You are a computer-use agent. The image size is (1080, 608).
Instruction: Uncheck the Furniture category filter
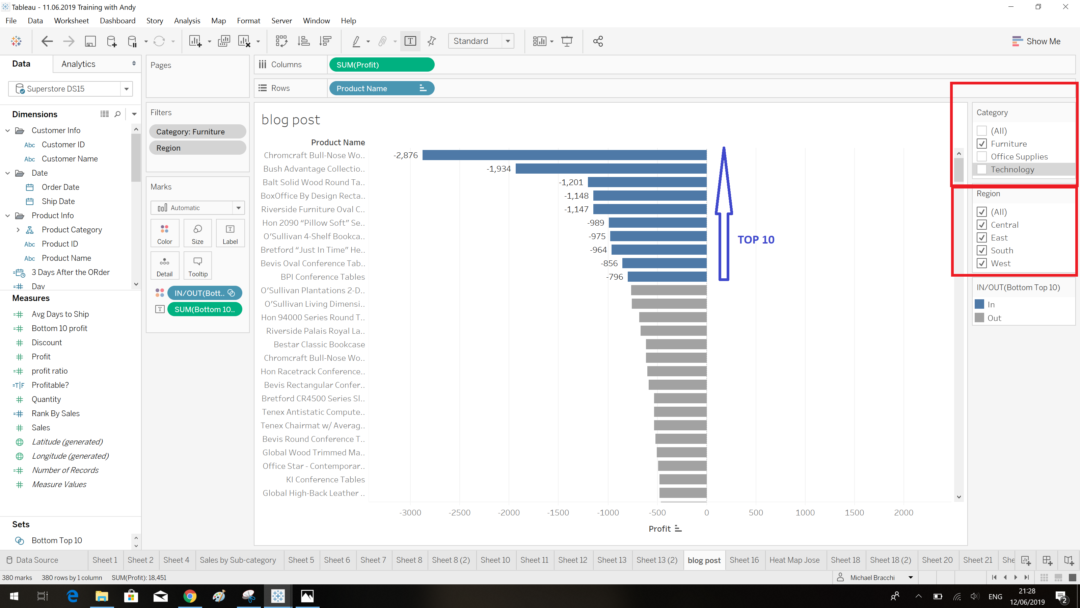[x=981, y=141]
